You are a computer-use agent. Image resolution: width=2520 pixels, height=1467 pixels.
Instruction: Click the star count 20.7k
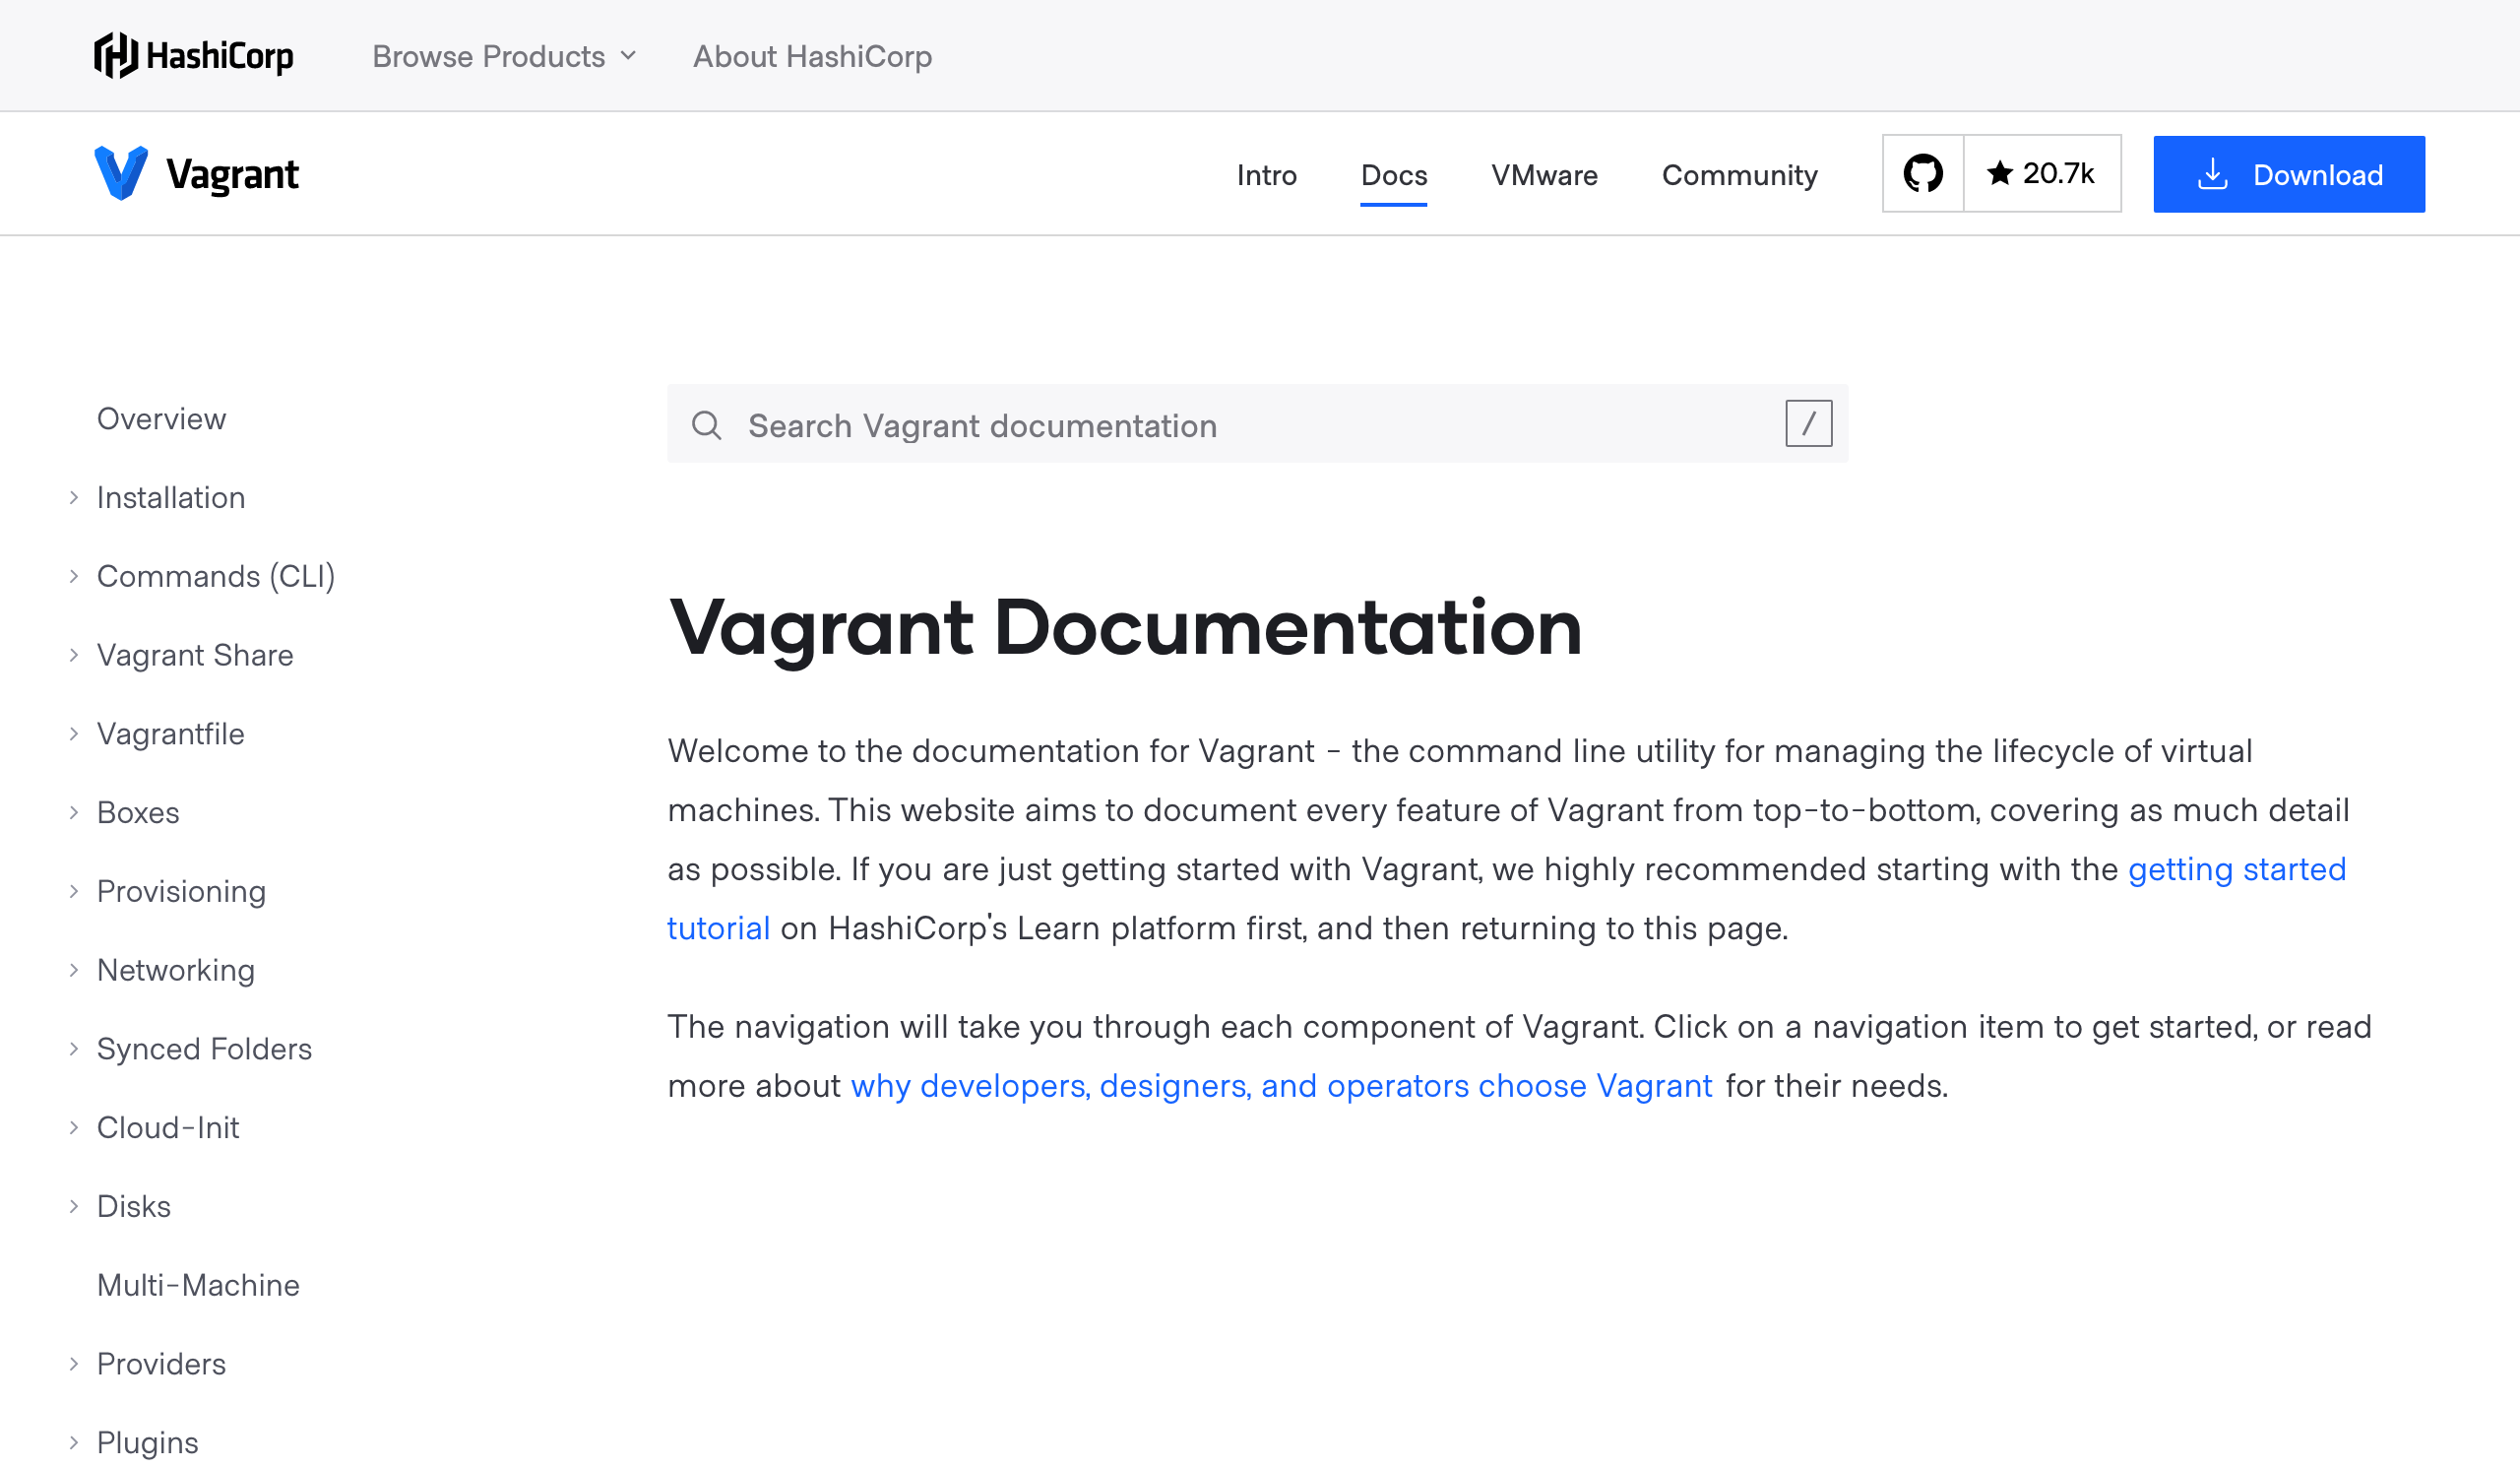tap(2042, 173)
